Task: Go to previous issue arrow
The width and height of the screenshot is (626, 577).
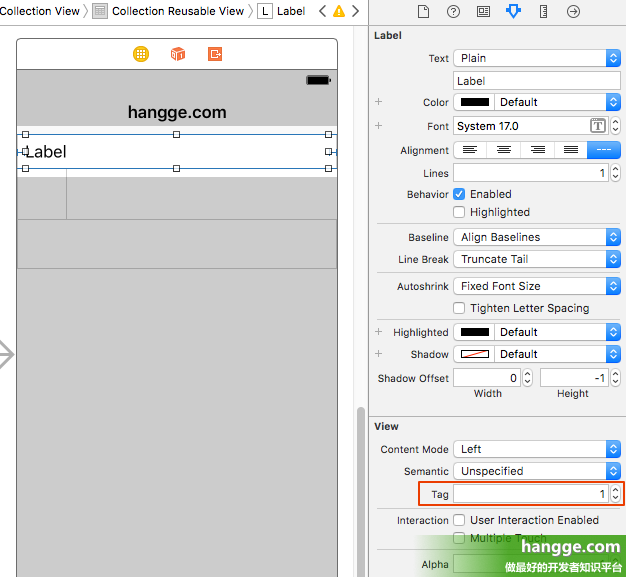Action: [x=323, y=11]
